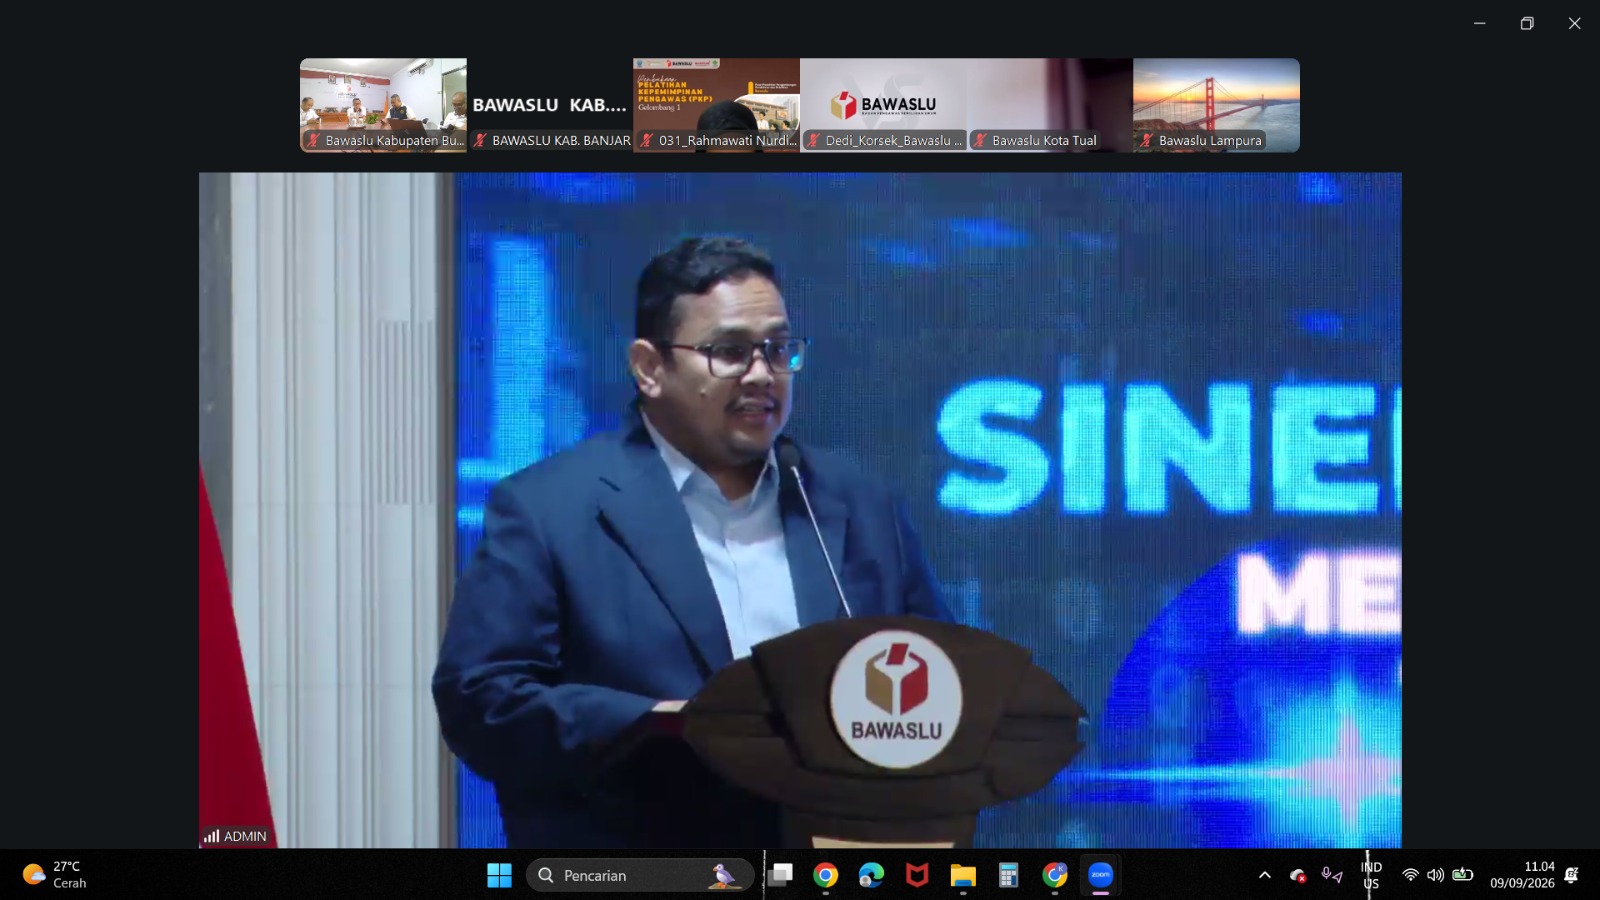Open the clock showing 11.04 09/09/2026

pyautogui.click(x=1523, y=875)
